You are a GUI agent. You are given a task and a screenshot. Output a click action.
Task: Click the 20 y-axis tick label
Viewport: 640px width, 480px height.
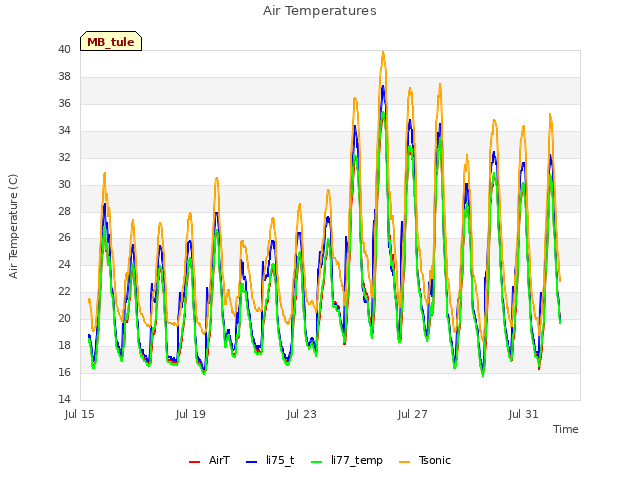point(64,318)
